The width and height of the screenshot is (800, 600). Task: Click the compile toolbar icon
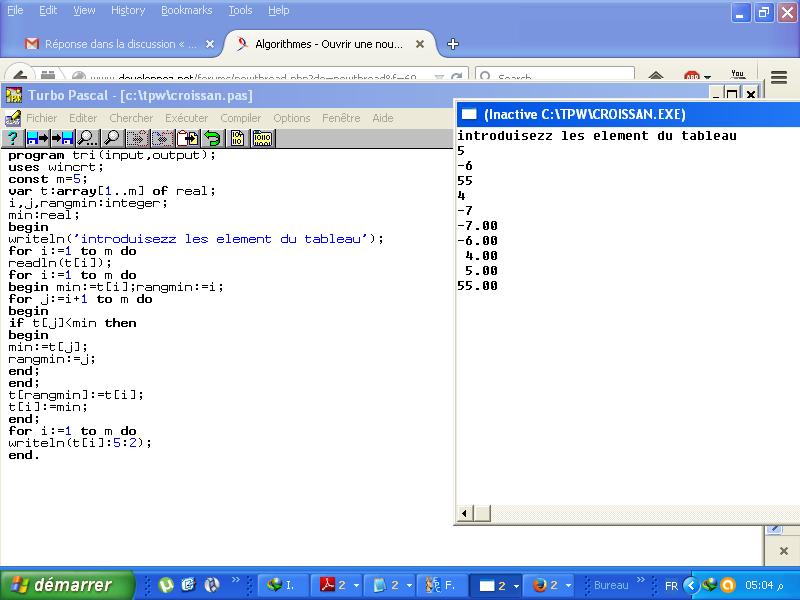pyautogui.click(x=237, y=138)
